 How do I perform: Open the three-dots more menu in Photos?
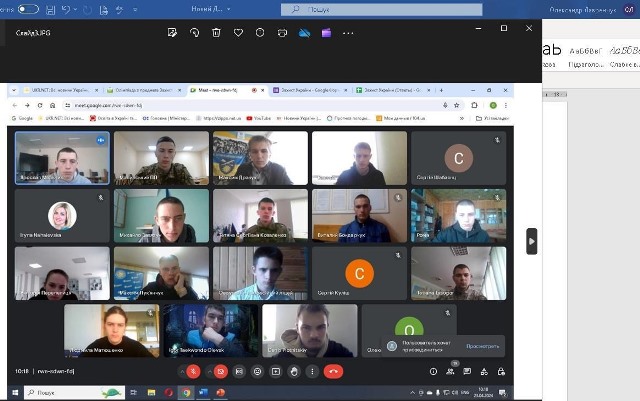[348, 32]
